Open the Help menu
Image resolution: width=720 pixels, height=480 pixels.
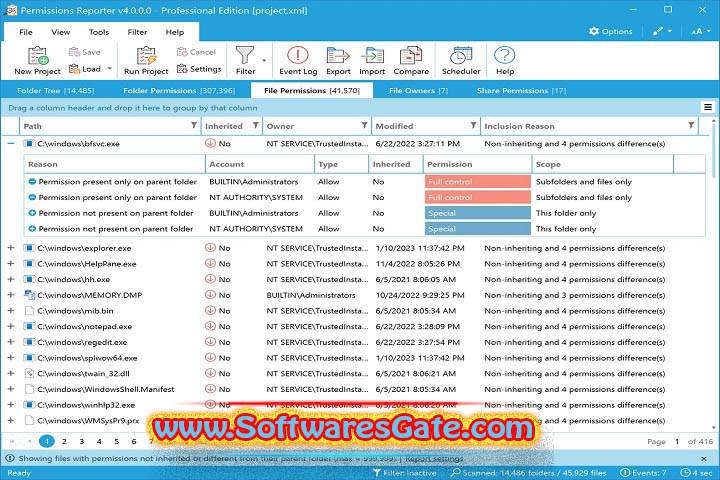pyautogui.click(x=174, y=32)
